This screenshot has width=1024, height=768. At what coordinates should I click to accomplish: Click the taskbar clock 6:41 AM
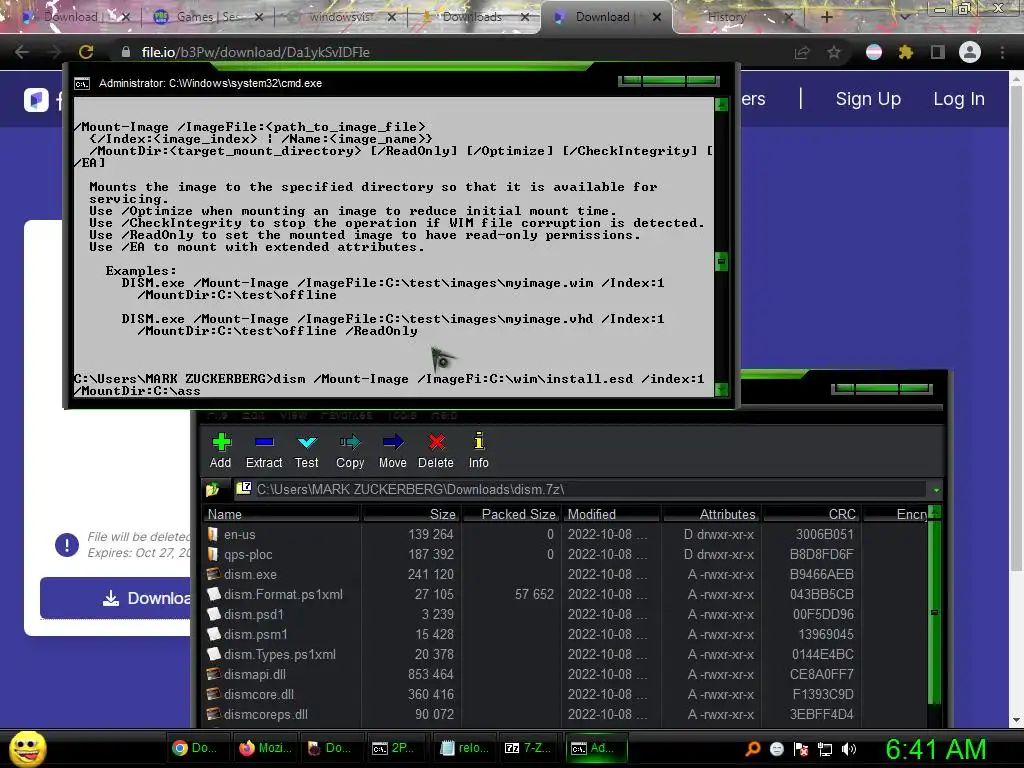pyautogui.click(x=936, y=750)
